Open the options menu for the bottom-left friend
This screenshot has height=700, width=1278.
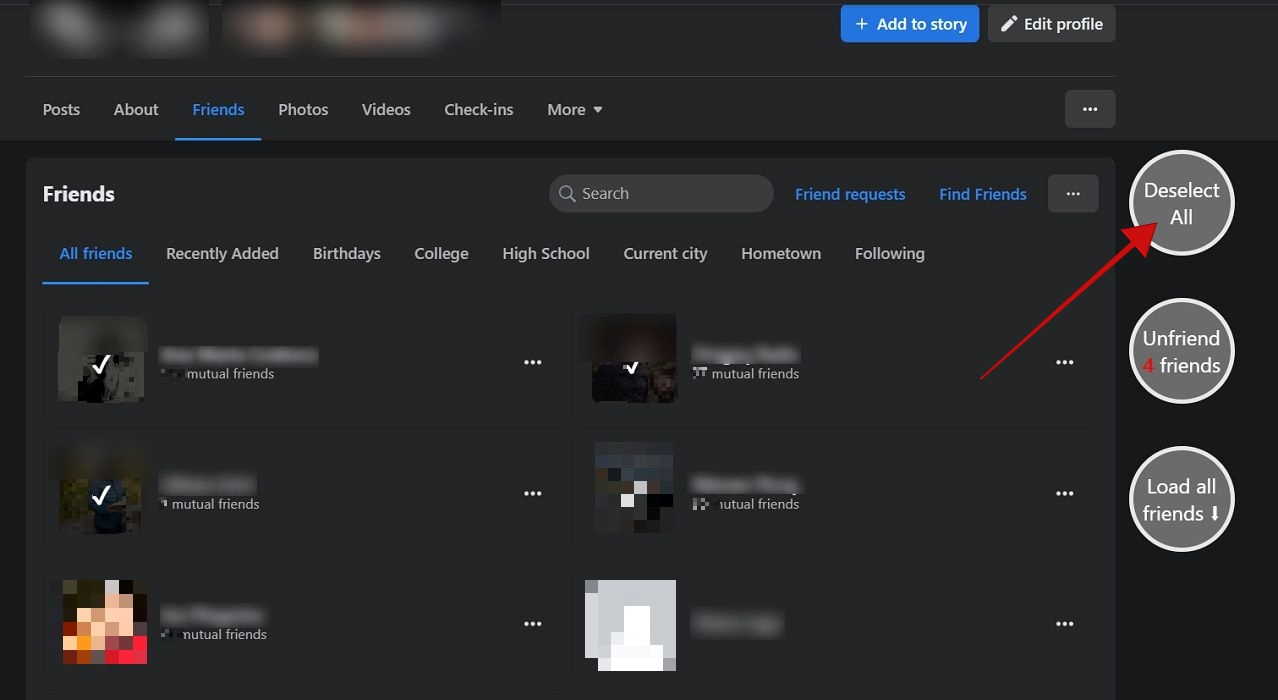coord(533,623)
